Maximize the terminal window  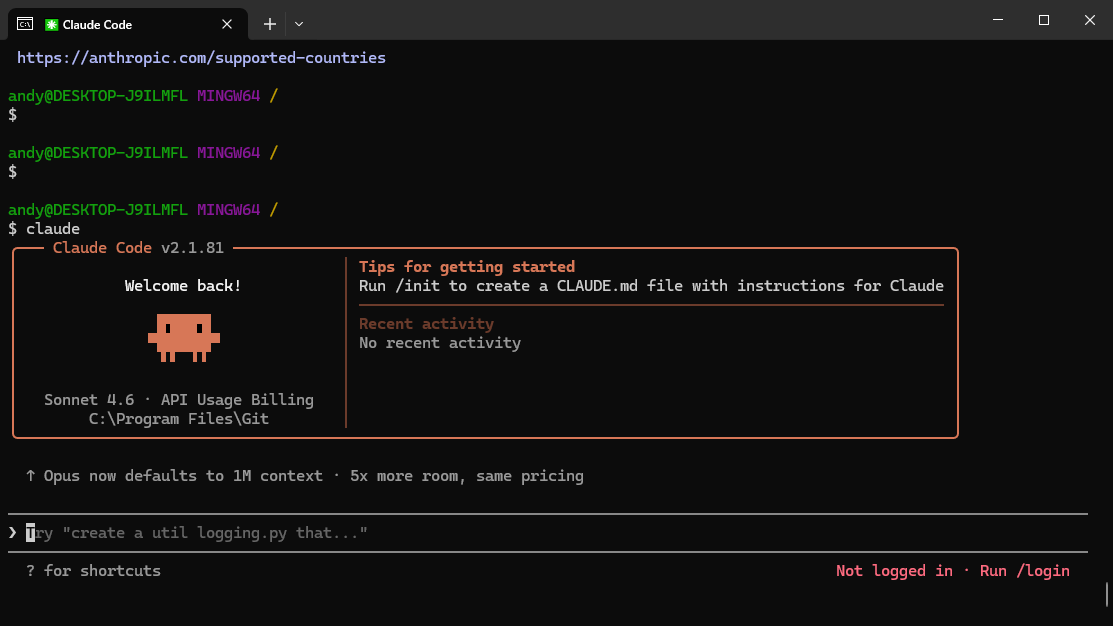1043,20
